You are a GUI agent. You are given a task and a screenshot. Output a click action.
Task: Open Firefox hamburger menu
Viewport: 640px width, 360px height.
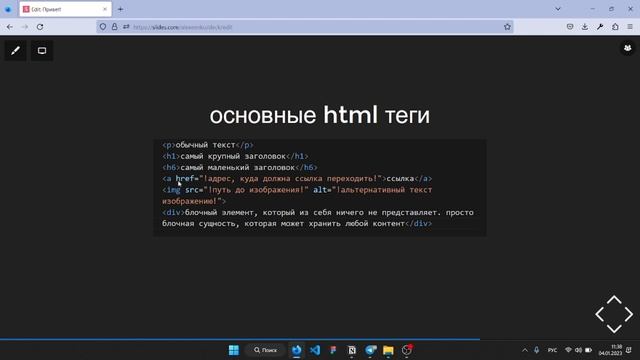click(x=630, y=27)
